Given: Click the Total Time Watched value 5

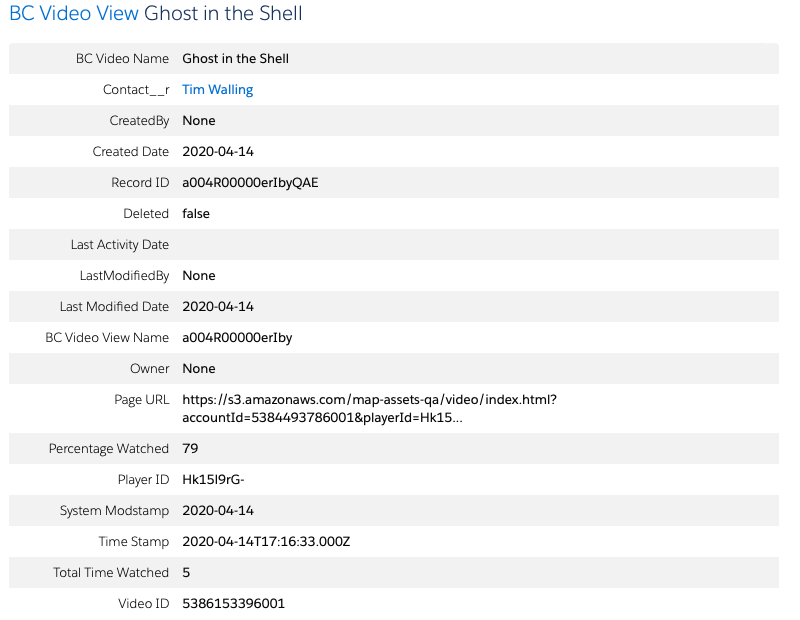Looking at the screenshot, I should pyautogui.click(x=186, y=573).
